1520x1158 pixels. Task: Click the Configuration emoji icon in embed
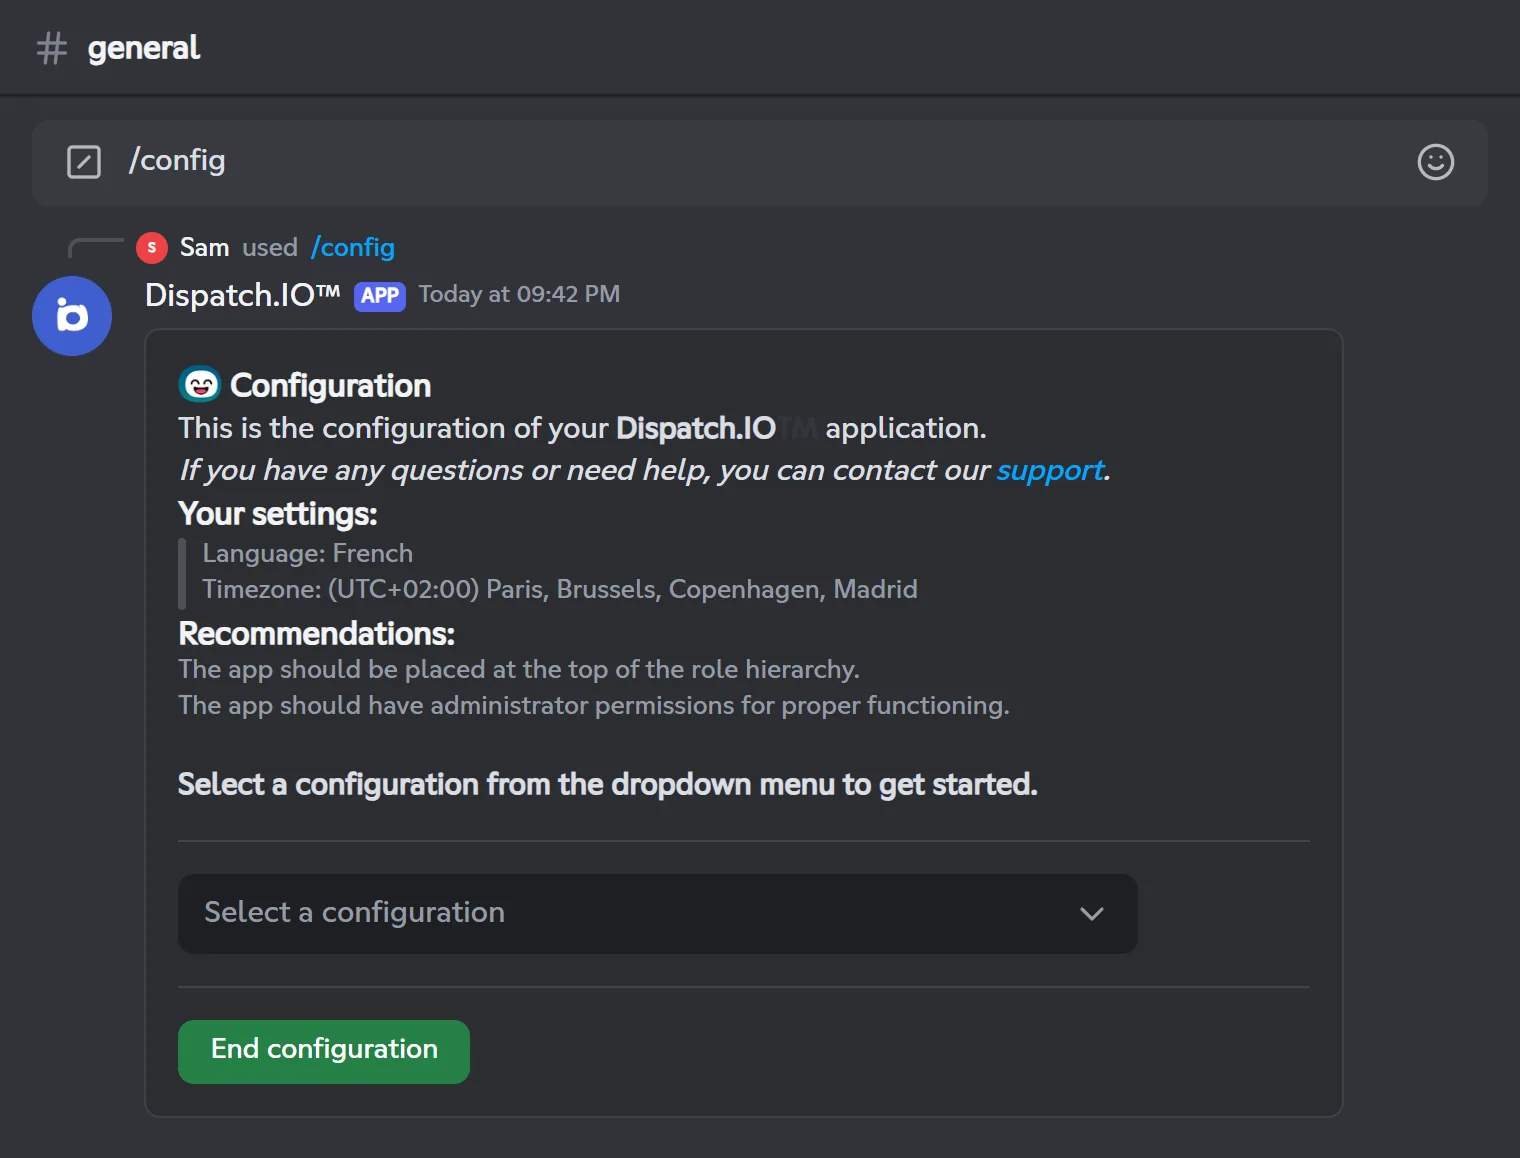click(x=200, y=385)
